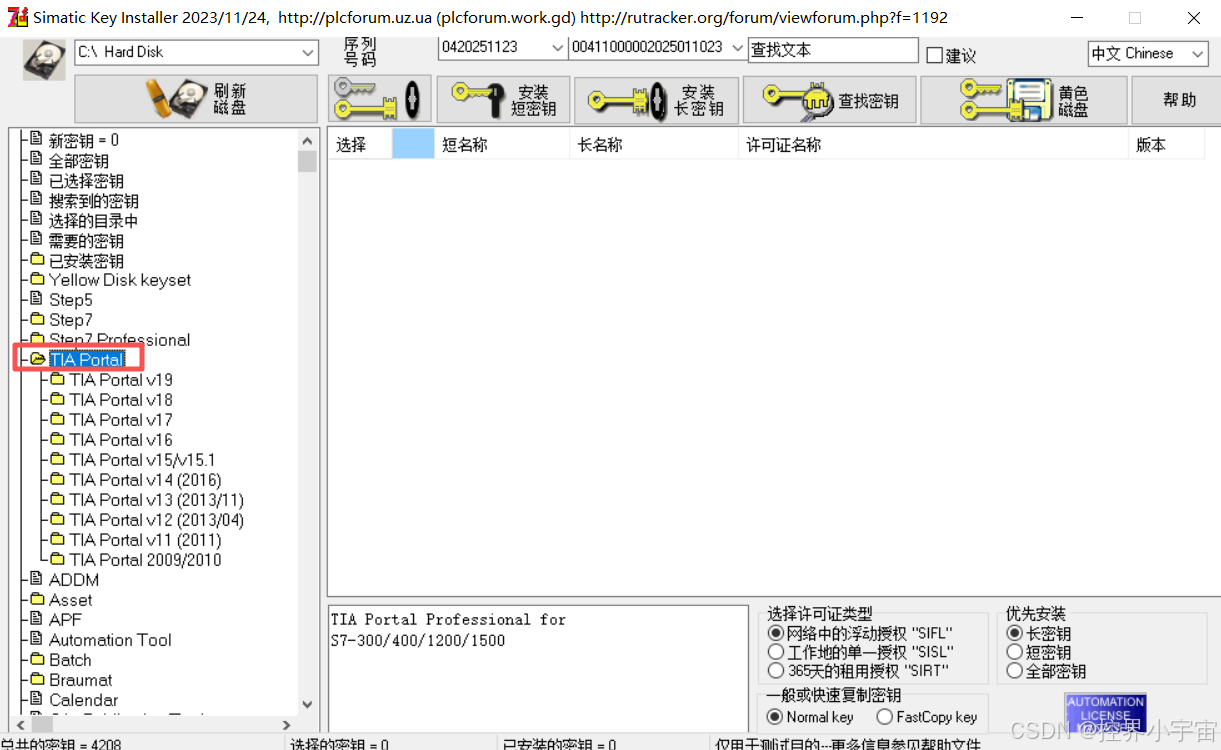Click the tree scrollbar down arrow
This screenshot has height=750, width=1221.
(307, 705)
